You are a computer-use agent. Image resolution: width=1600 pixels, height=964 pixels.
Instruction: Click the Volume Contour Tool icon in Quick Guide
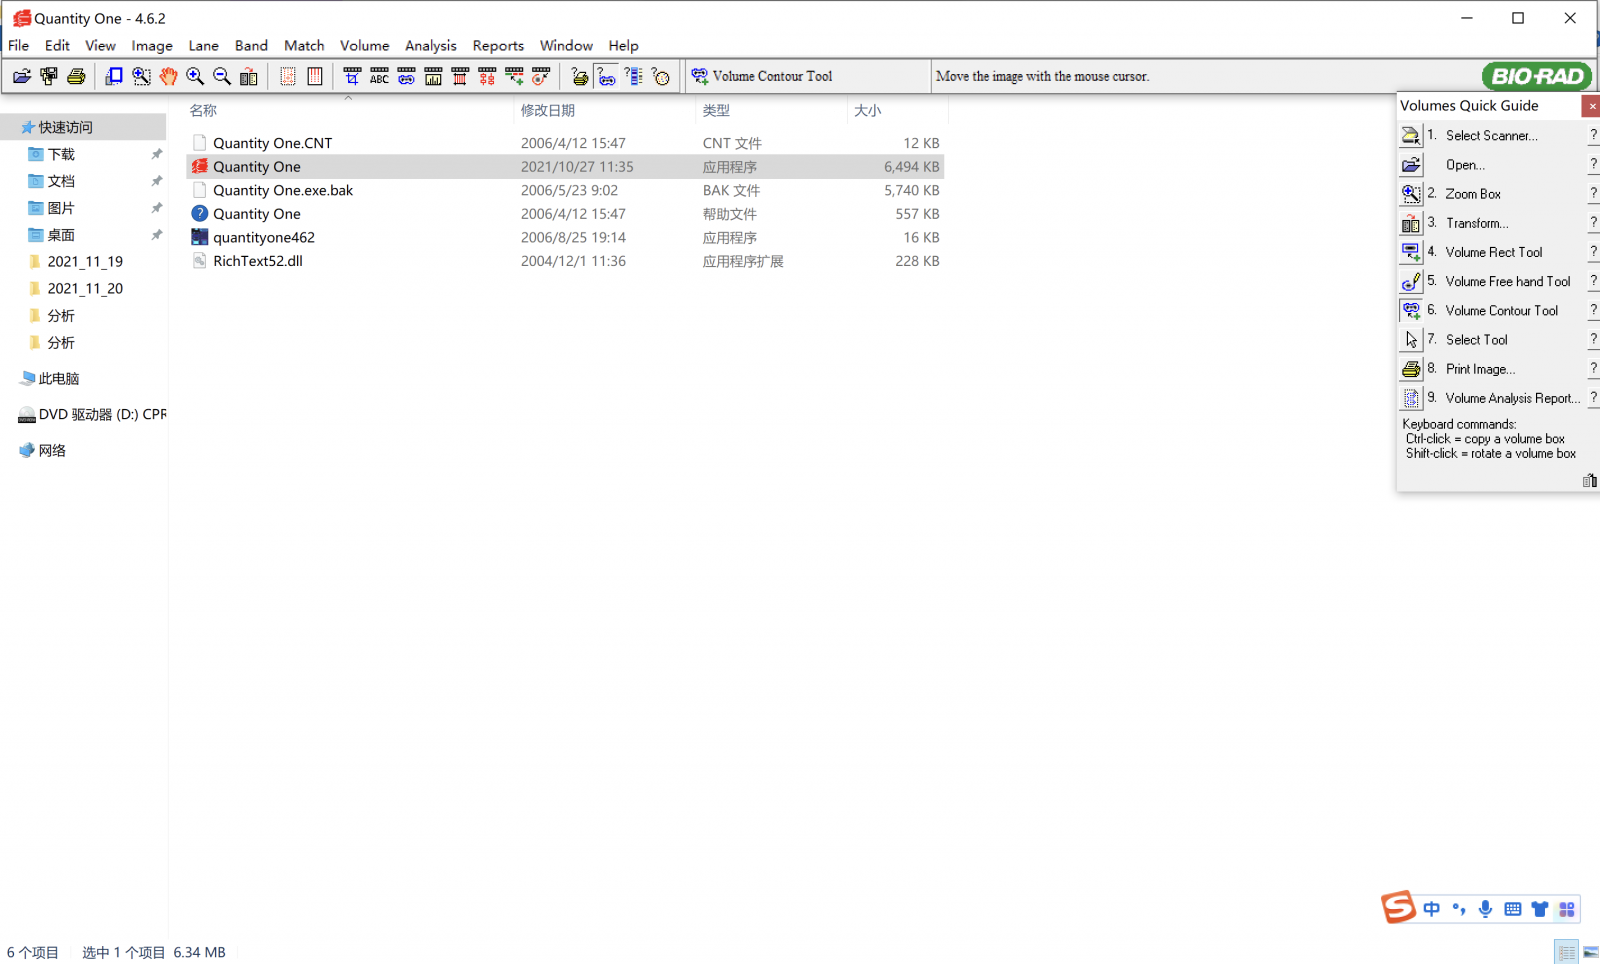1411,311
